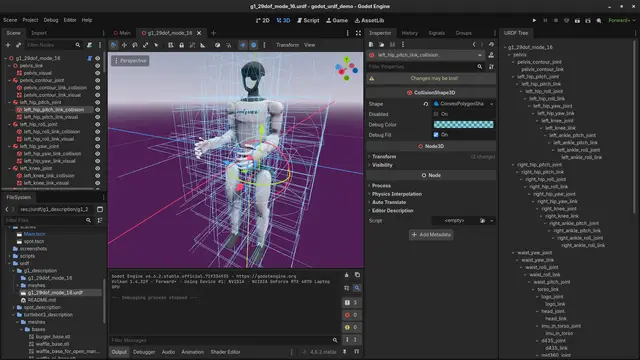This screenshot has width=640, height=360.
Task: Copy the Output log contents
Action: click(357, 275)
